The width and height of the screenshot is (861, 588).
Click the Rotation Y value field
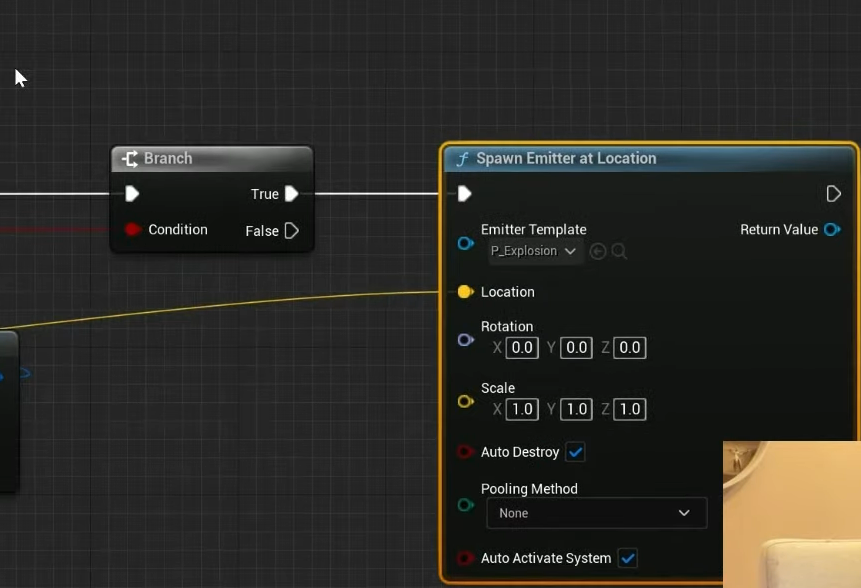pyautogui.click(x=576, y=348)
